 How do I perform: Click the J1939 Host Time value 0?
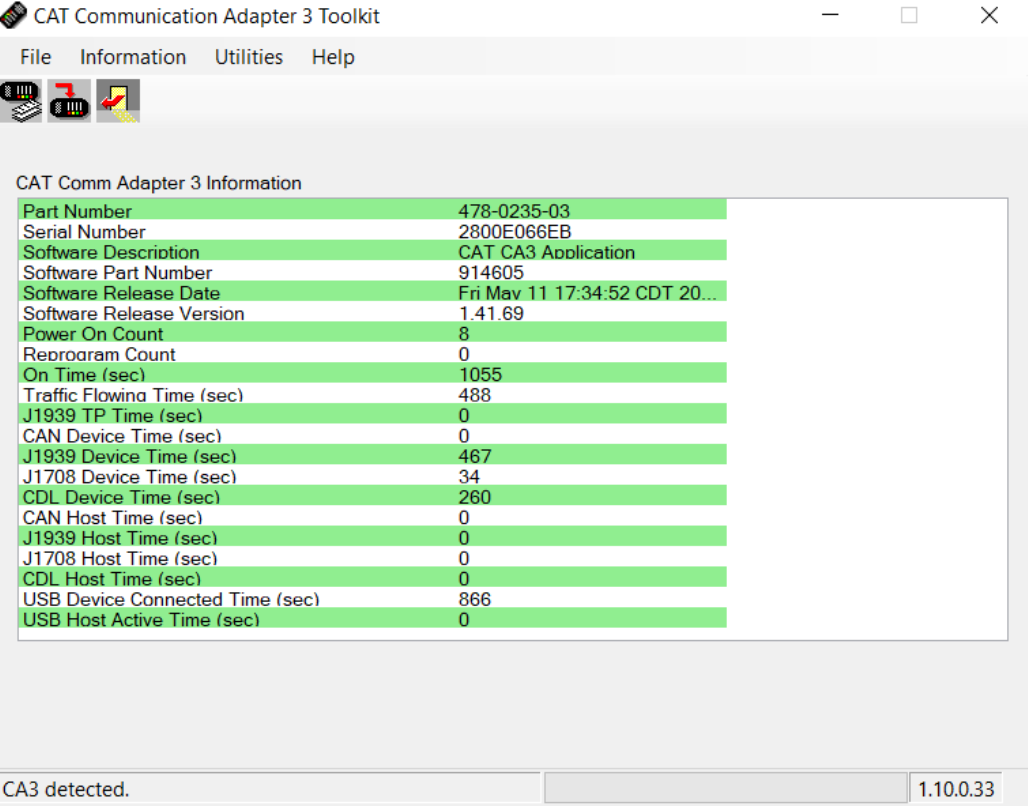464,538
